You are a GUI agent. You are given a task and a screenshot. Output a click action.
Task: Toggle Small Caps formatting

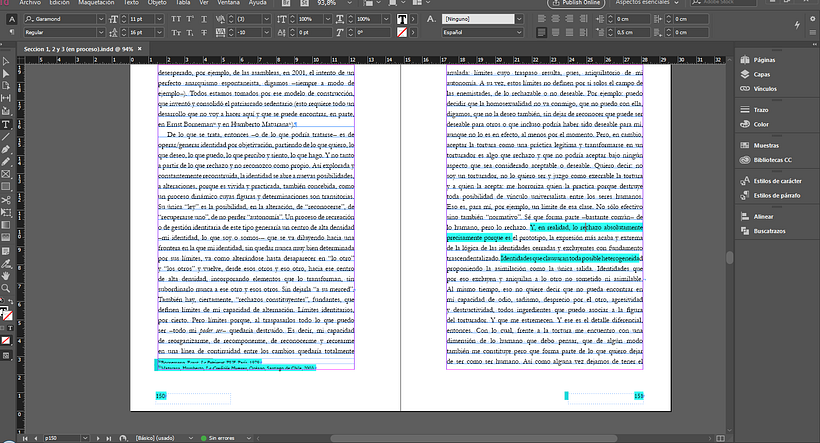point(176,32)
